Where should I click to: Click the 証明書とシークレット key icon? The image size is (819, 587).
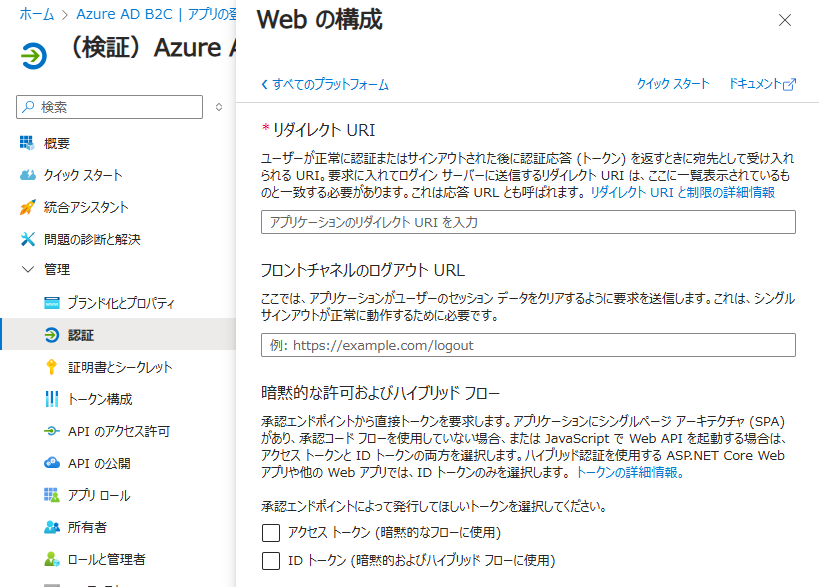coord(51,367)
